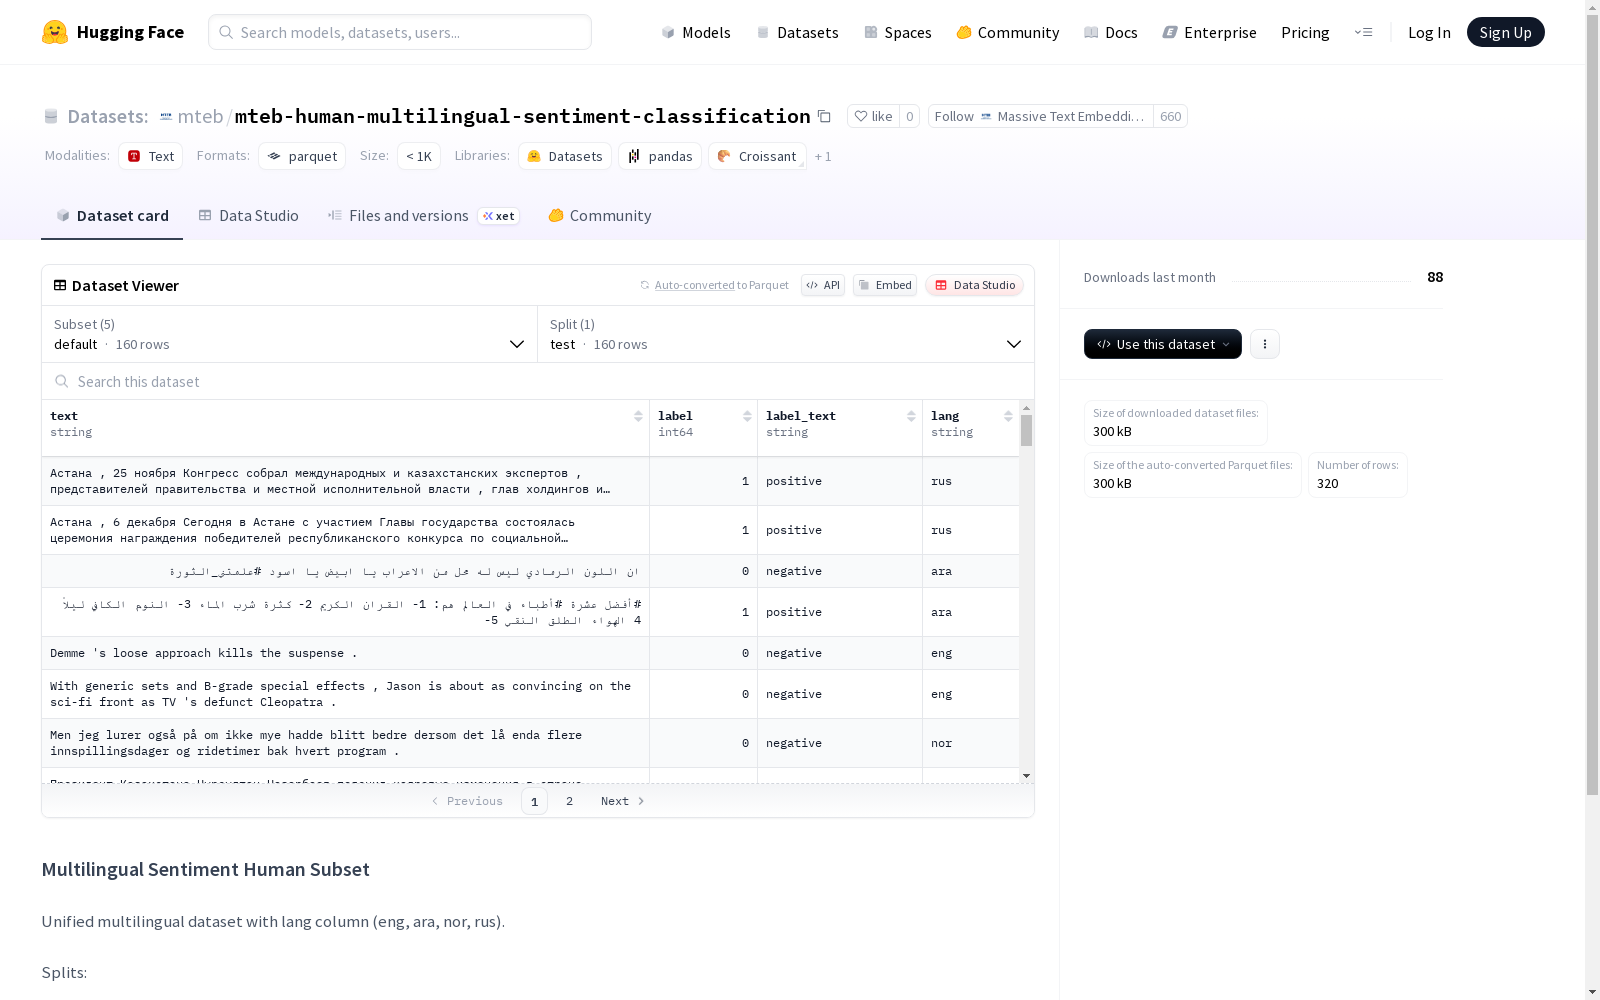Select the pandas library tag

(x=660, y=156)
